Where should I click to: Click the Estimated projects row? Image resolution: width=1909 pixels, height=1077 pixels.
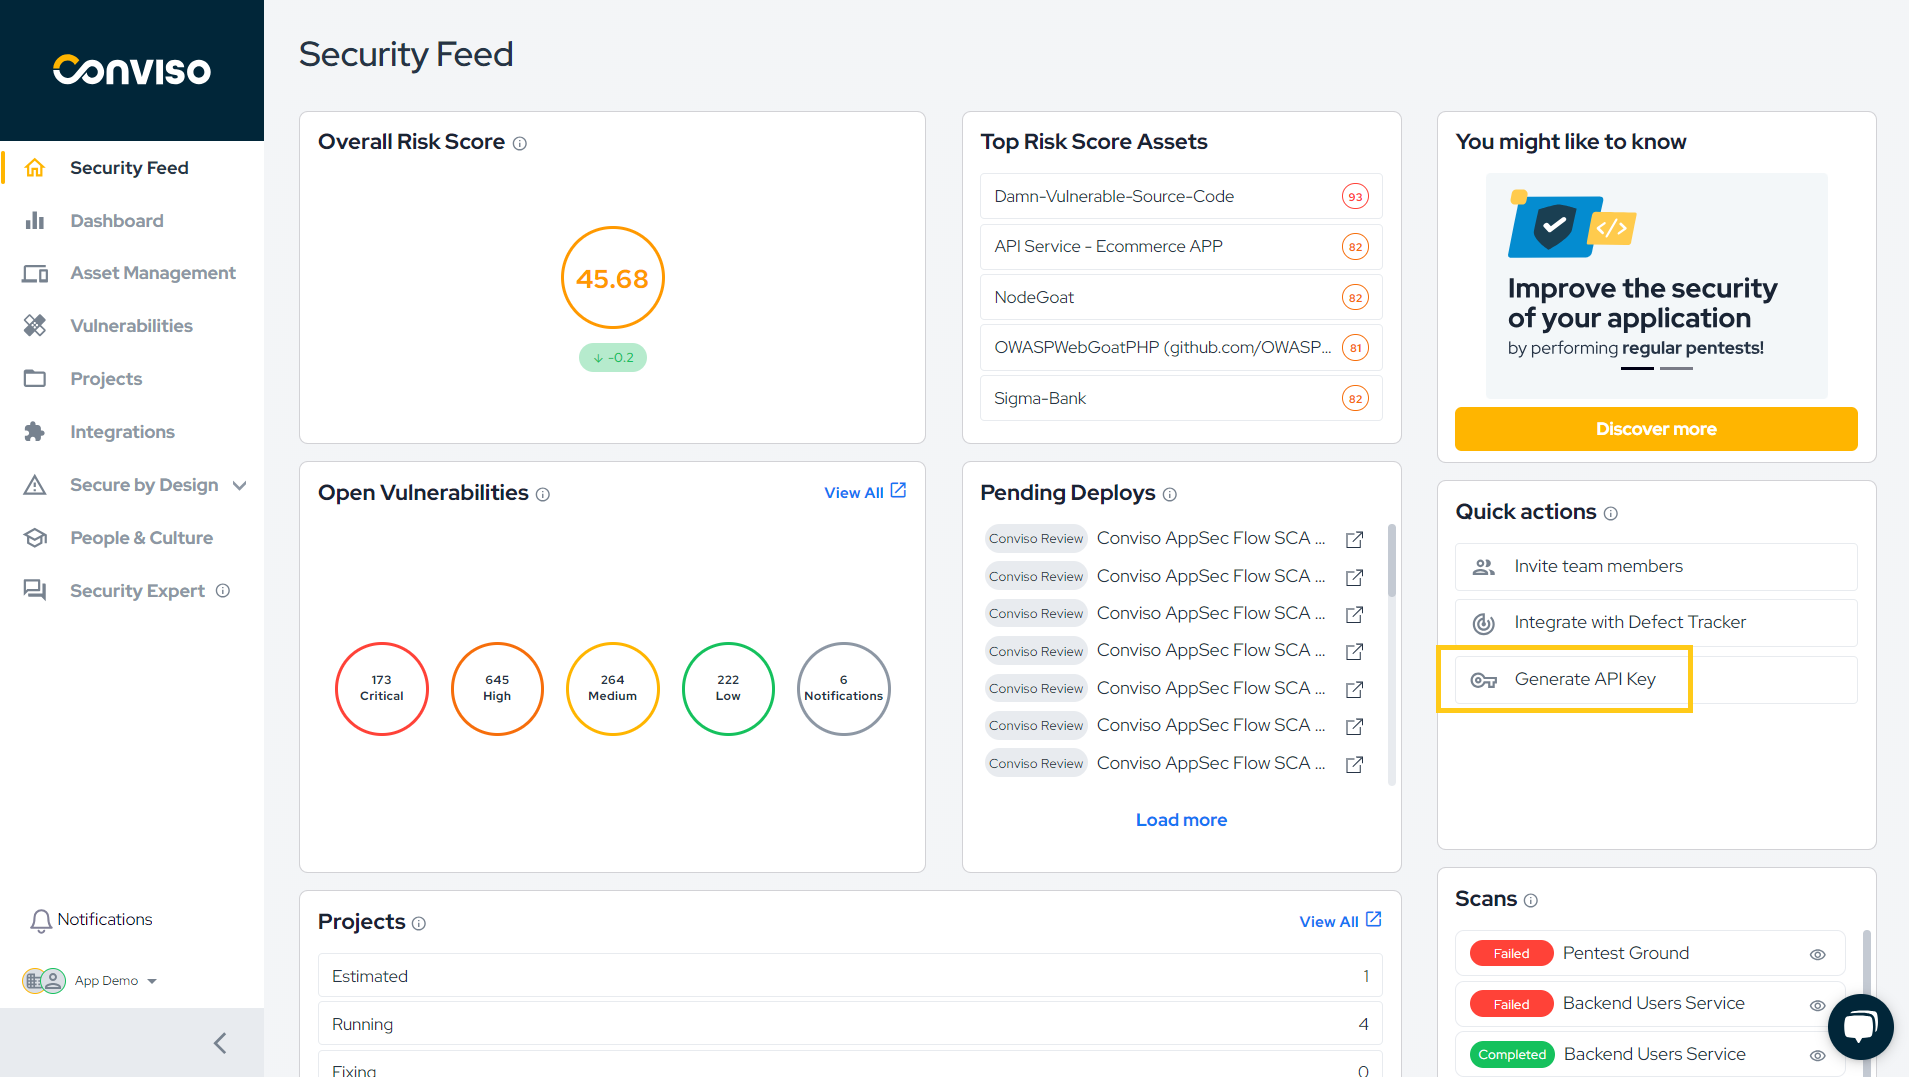pos(850,976)
